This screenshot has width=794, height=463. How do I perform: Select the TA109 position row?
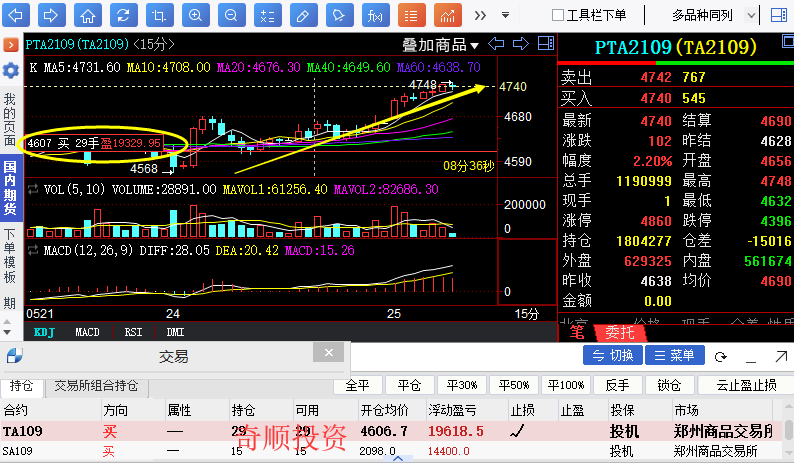click(390, 431)
